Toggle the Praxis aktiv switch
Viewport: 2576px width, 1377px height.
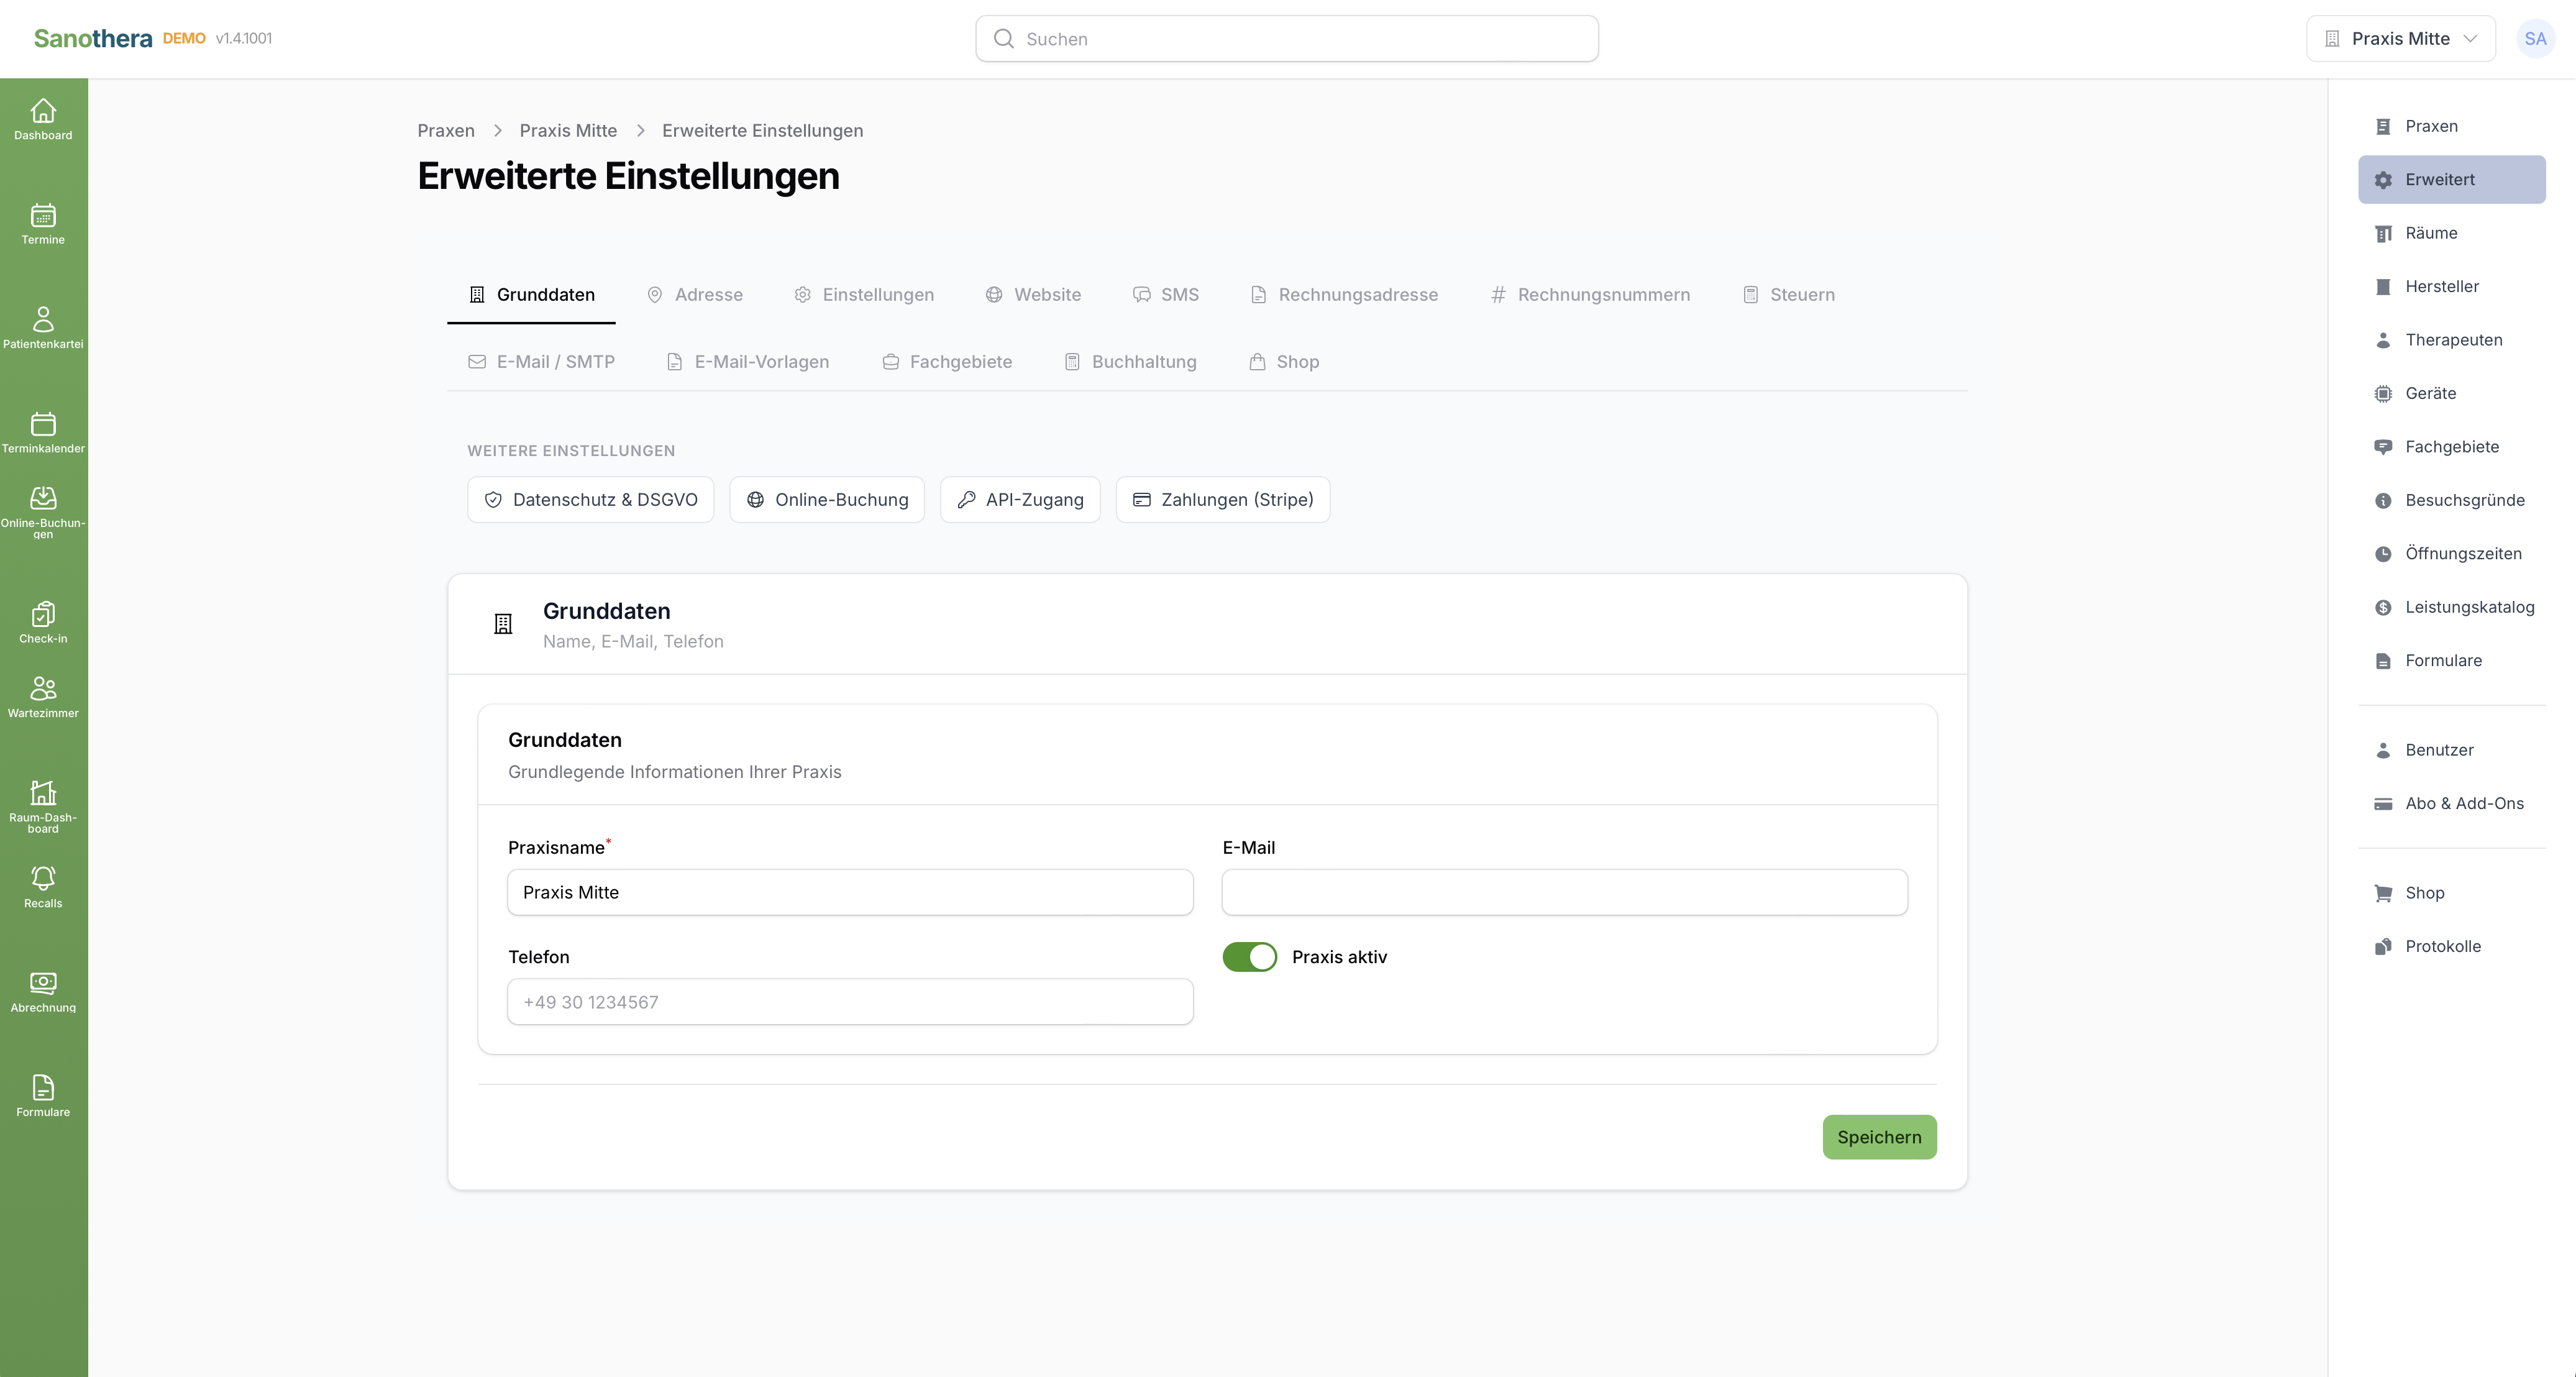(1249, 957)
